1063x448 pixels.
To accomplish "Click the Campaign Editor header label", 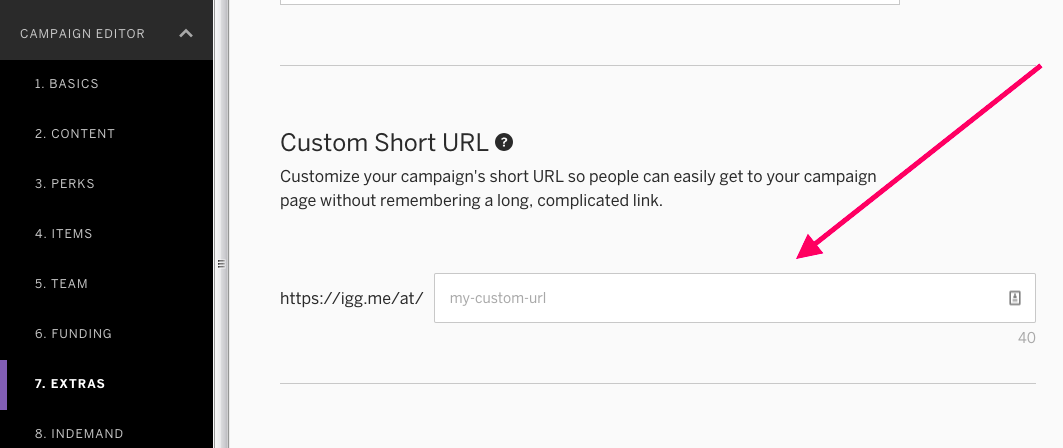I will point(83,34).
